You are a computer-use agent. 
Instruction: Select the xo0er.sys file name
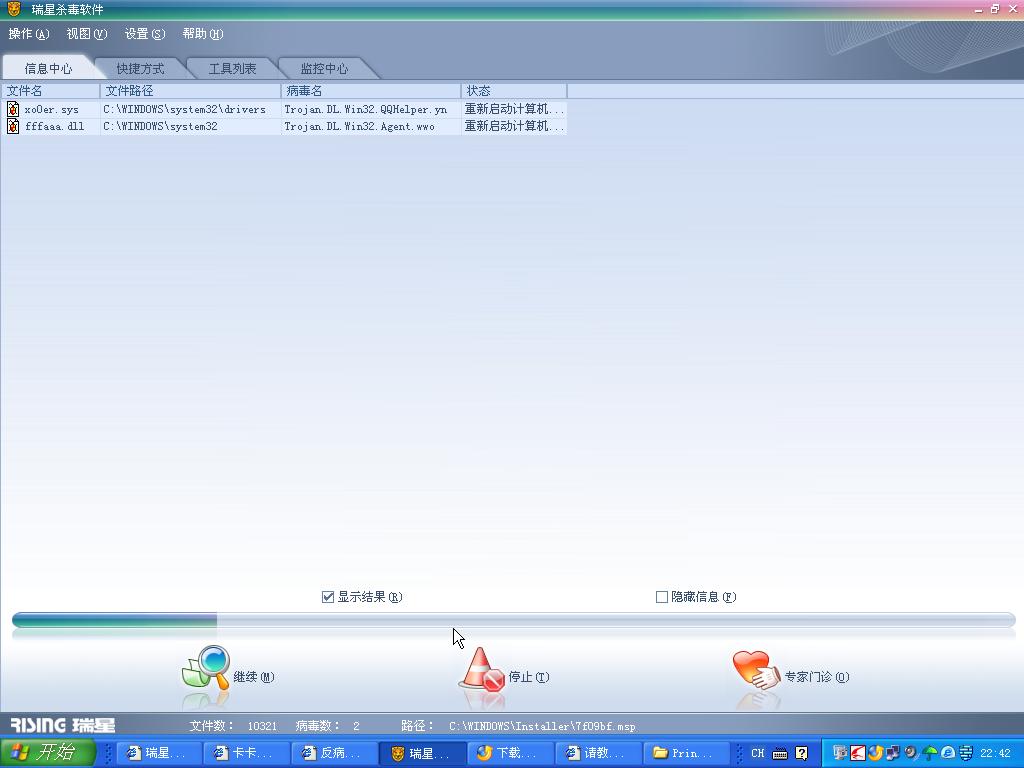tap(52, 109)
